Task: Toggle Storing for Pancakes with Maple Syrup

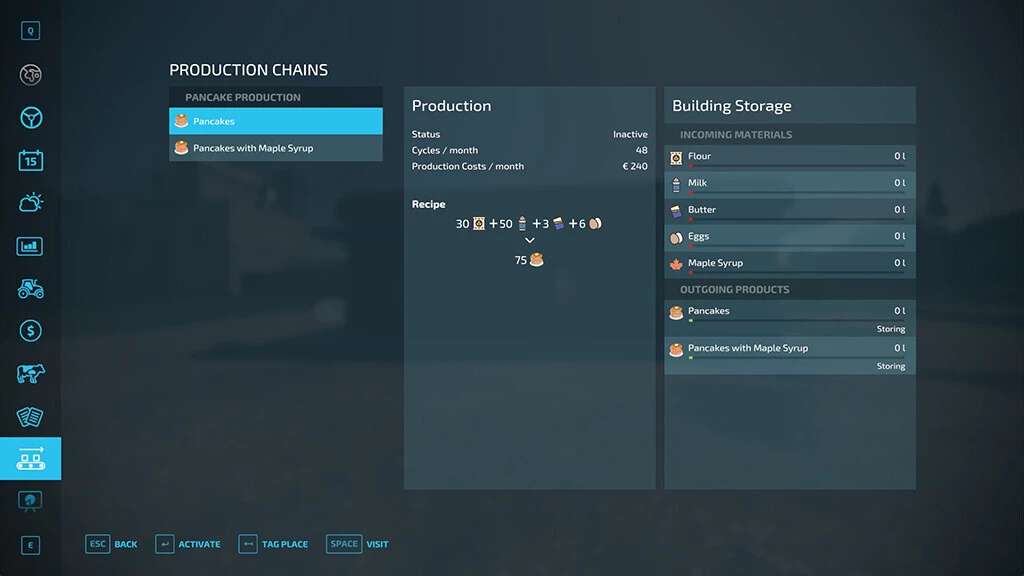Action: coord(890,366)
